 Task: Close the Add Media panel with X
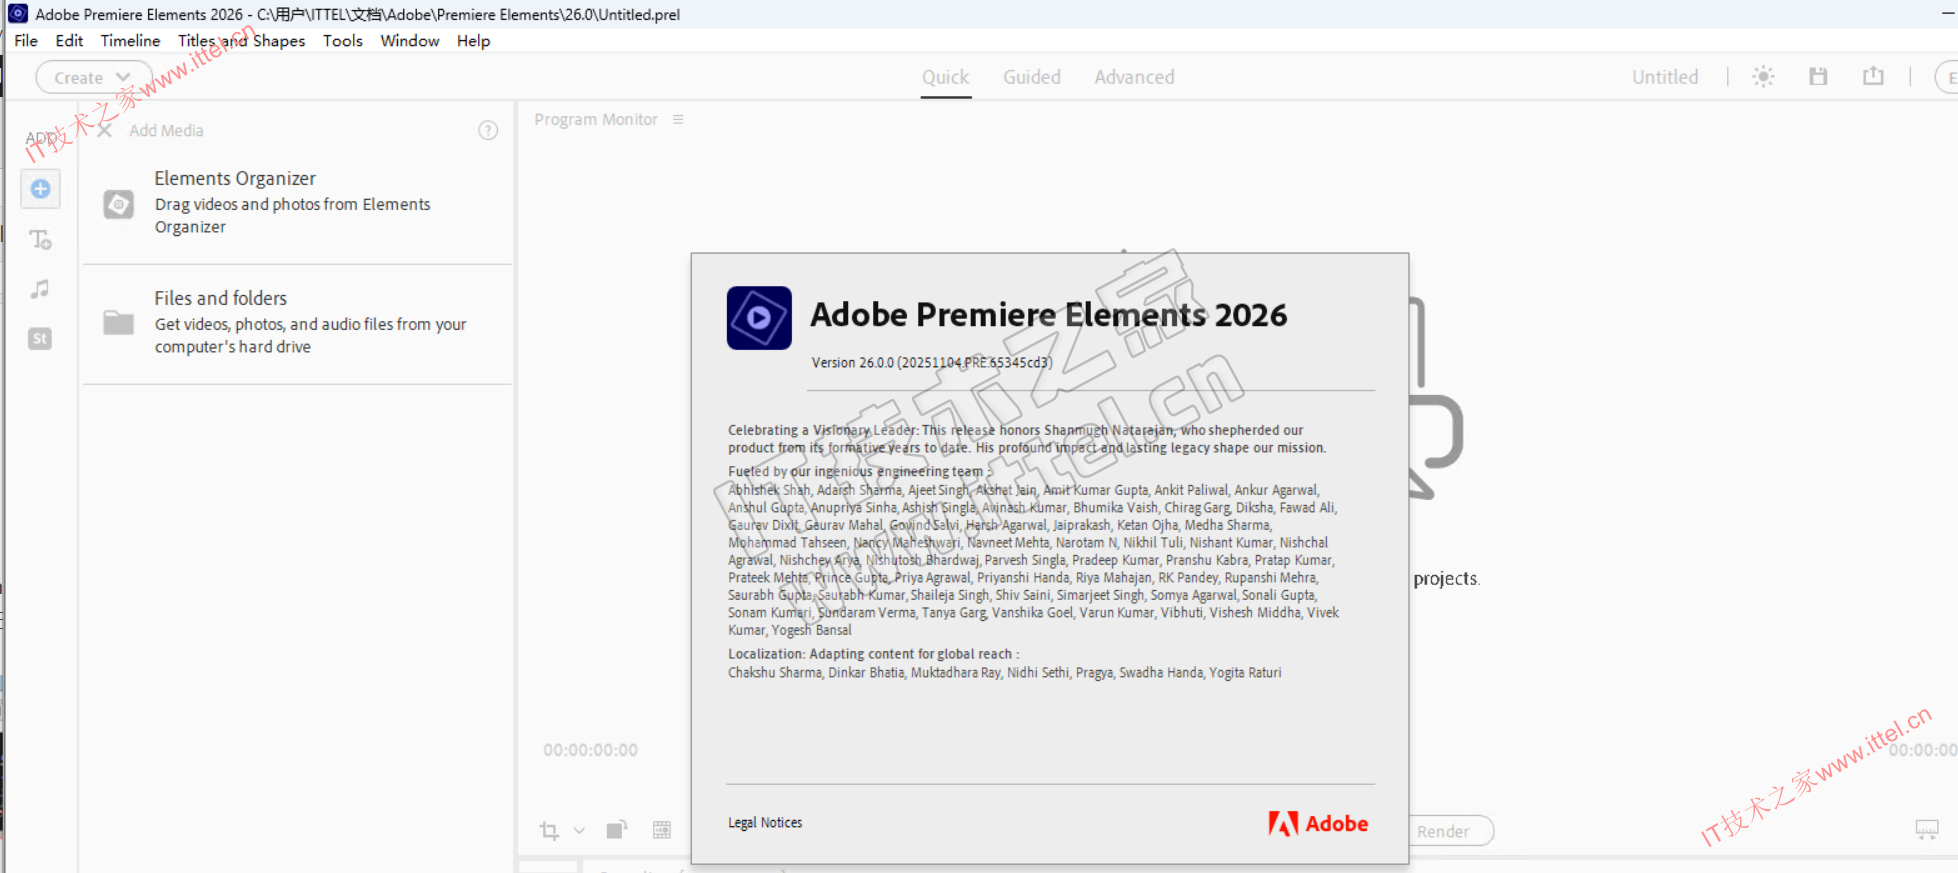click(105, 131)
